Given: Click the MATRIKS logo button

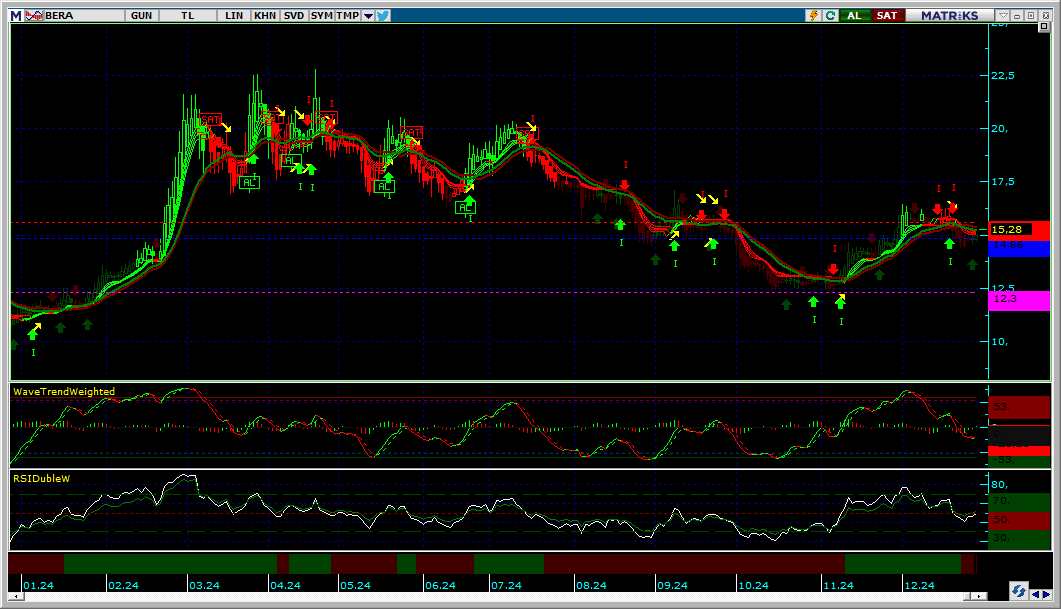Looking at the screenshot, I should [949, 16].
